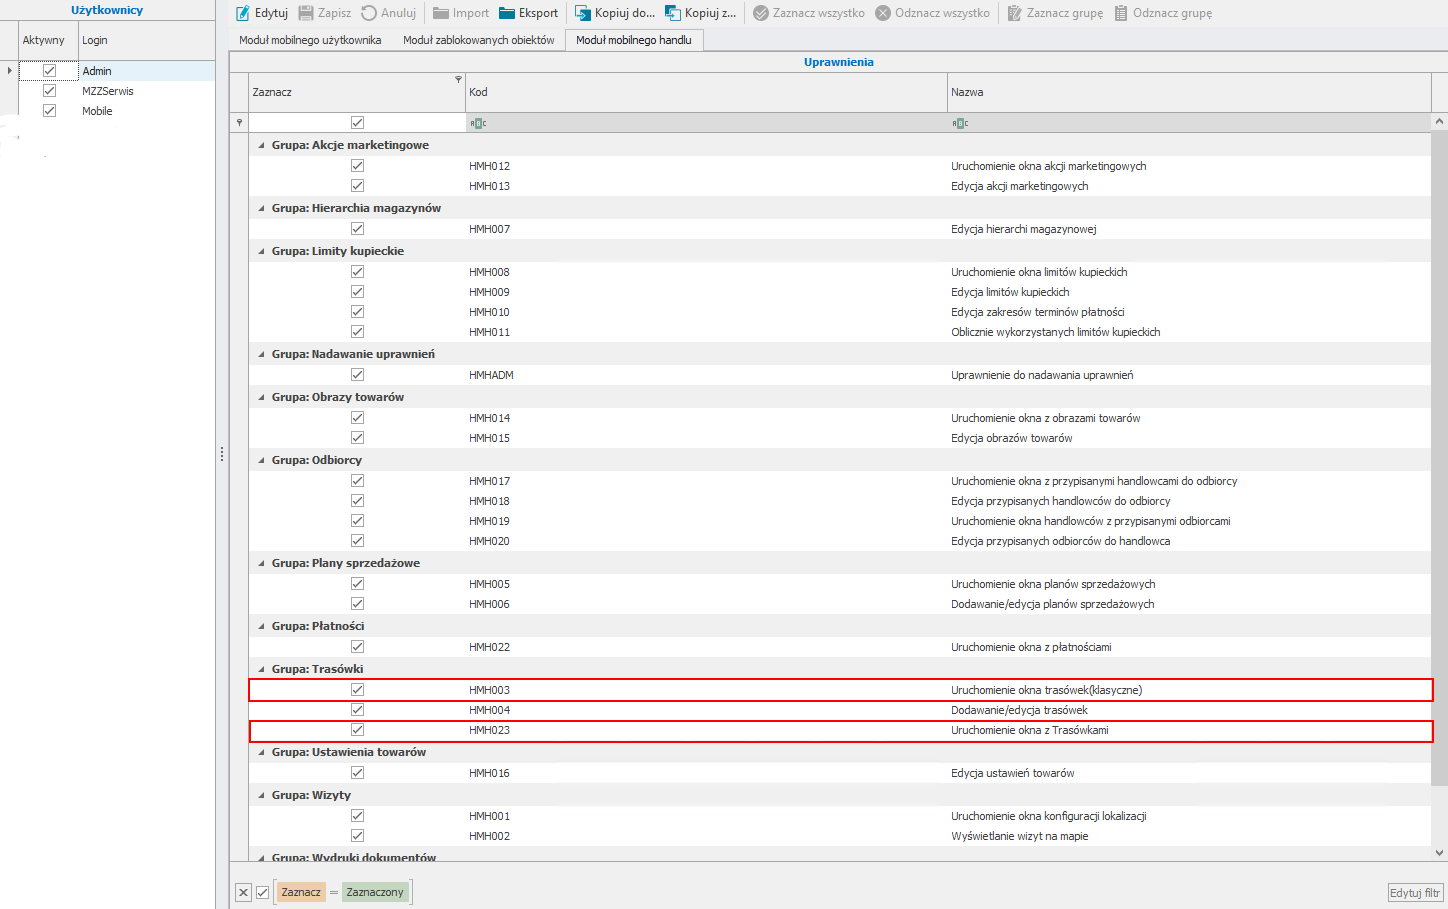Image resolution: width=1448 pixels, height=909 pixels.
Task: Click the Kod column filter field
Action: point(705,123)
